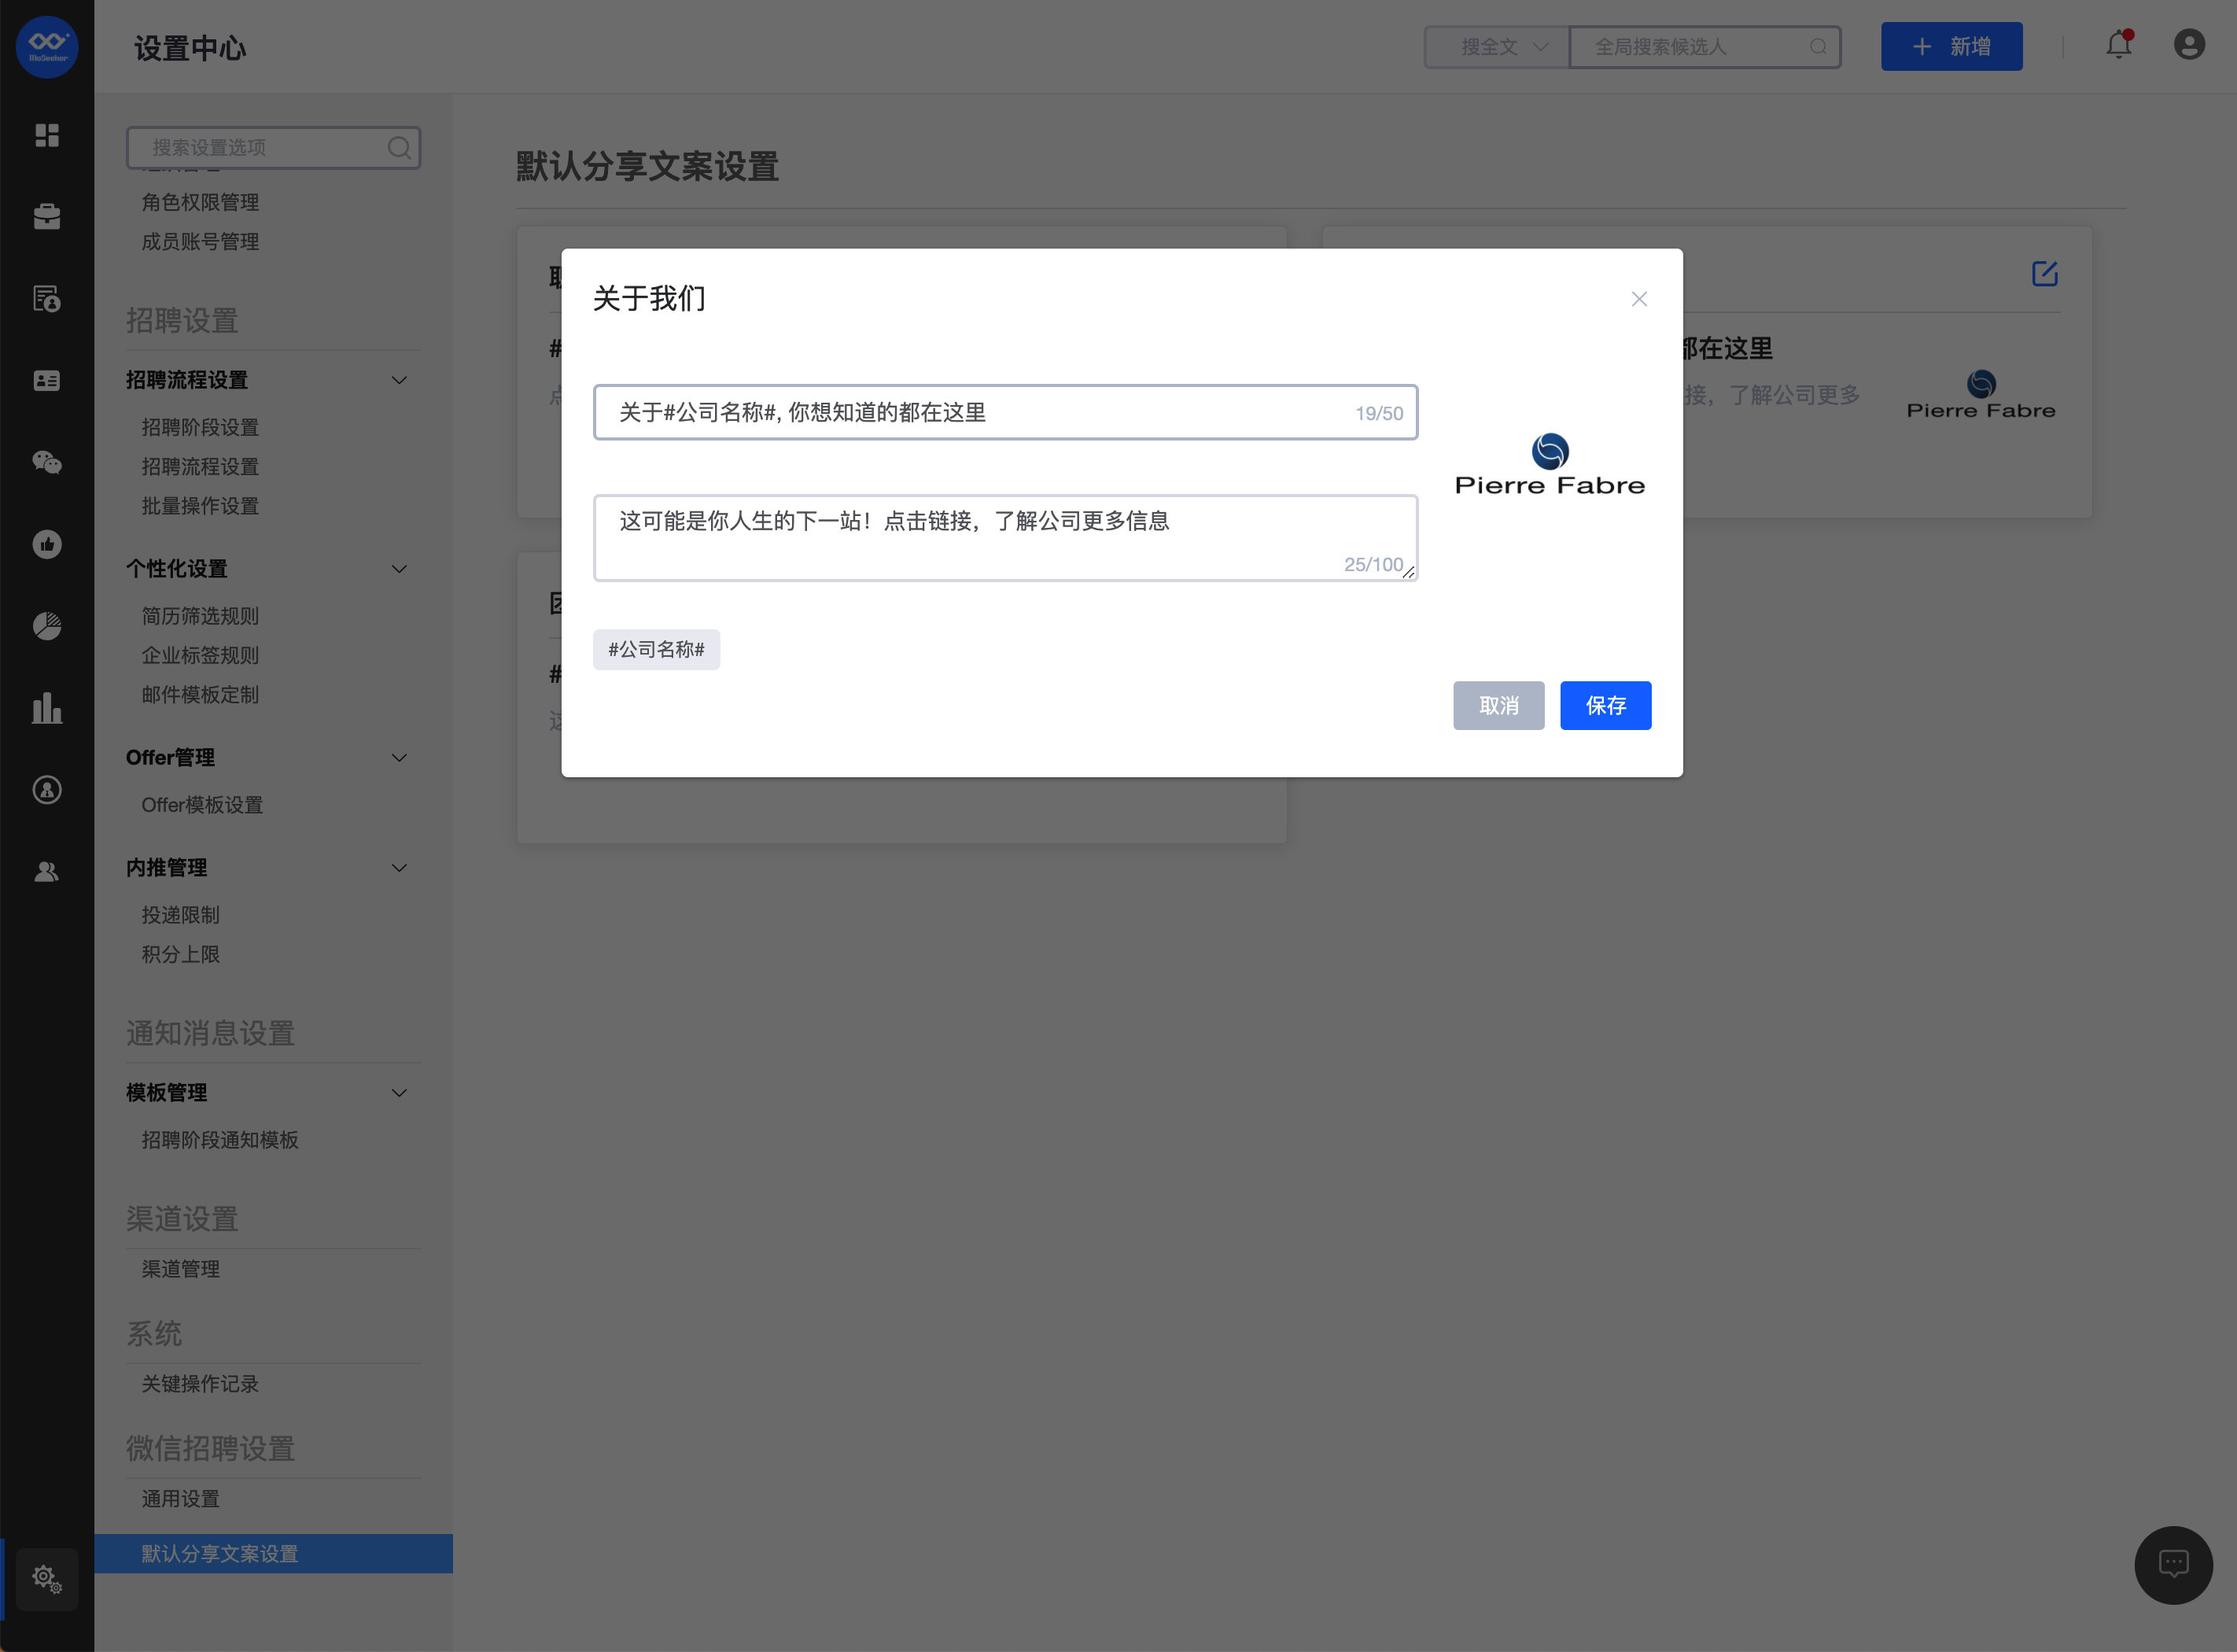Focus the 搜索设置选项 search box
Viewport: 2237px width, 1652px height.
tap(273, 148)
